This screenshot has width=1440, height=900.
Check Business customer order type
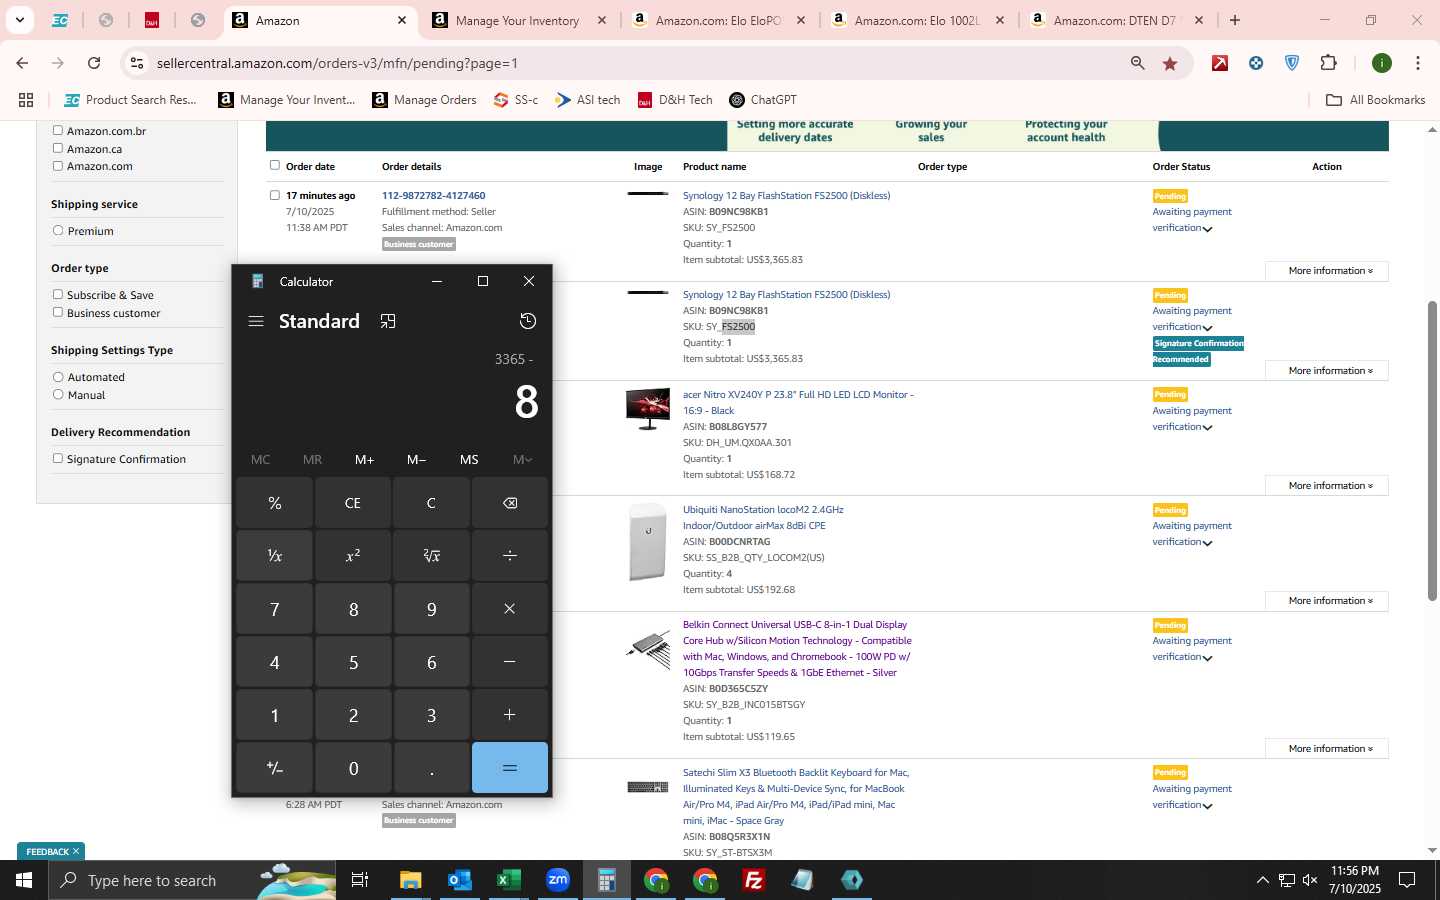click(x=58, y=312)
